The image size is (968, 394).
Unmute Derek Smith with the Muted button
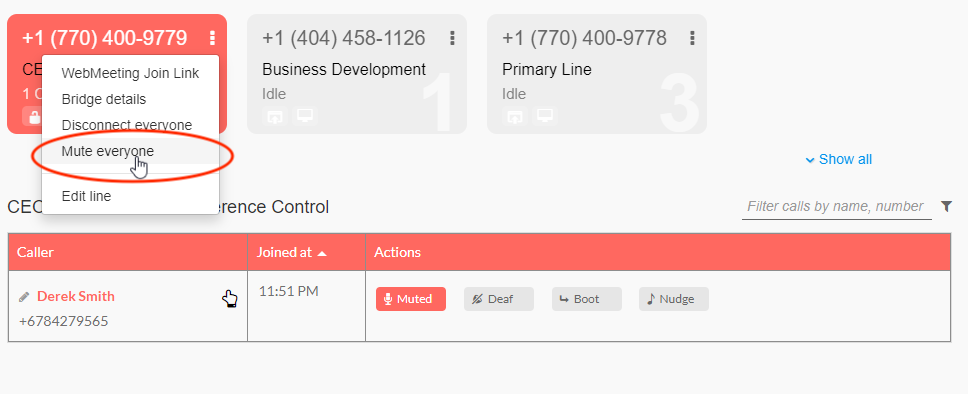tap(411, 299)
